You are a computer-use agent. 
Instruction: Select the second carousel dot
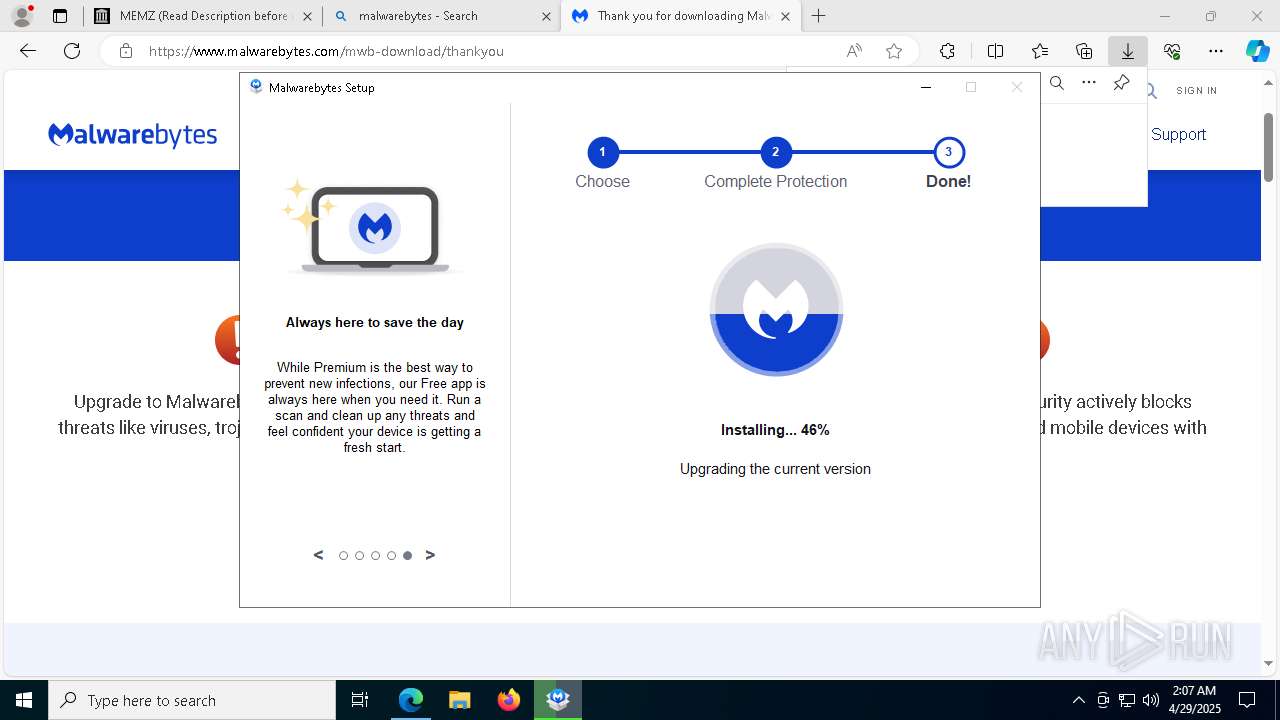point(359,556)
